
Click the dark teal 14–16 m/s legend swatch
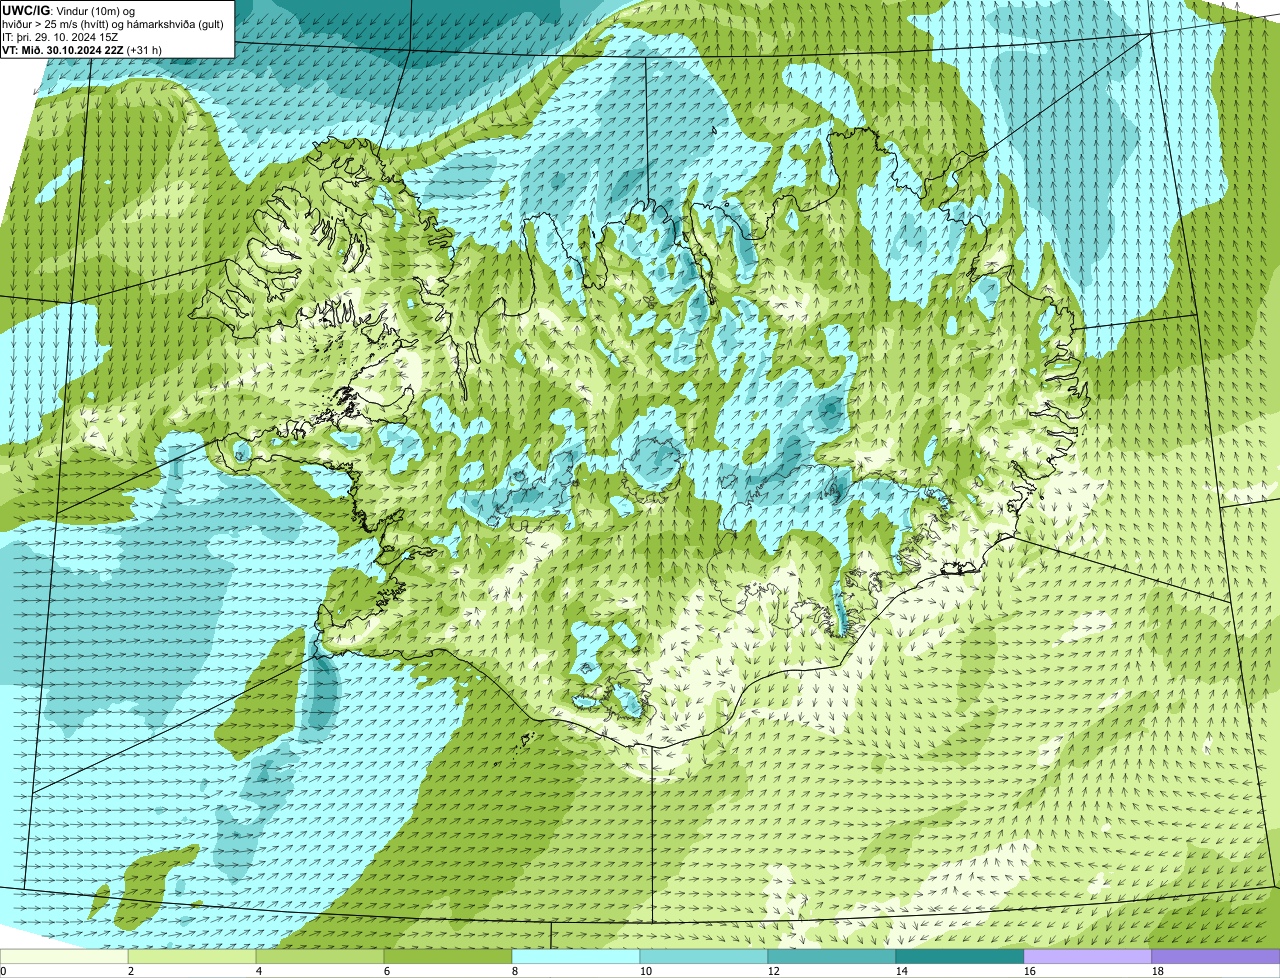click(960, 956)
